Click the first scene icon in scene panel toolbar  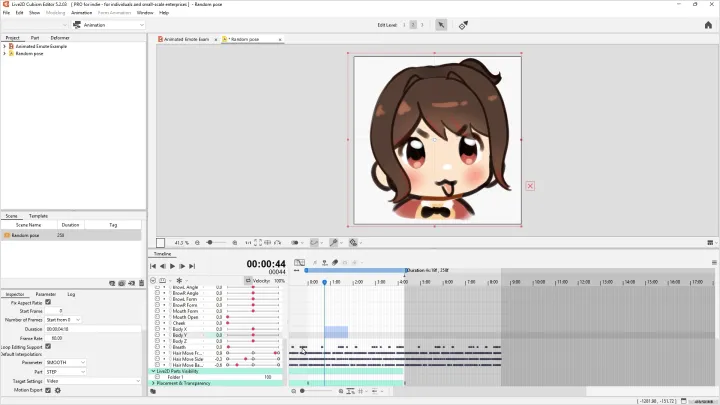click(x=112, y=283)
